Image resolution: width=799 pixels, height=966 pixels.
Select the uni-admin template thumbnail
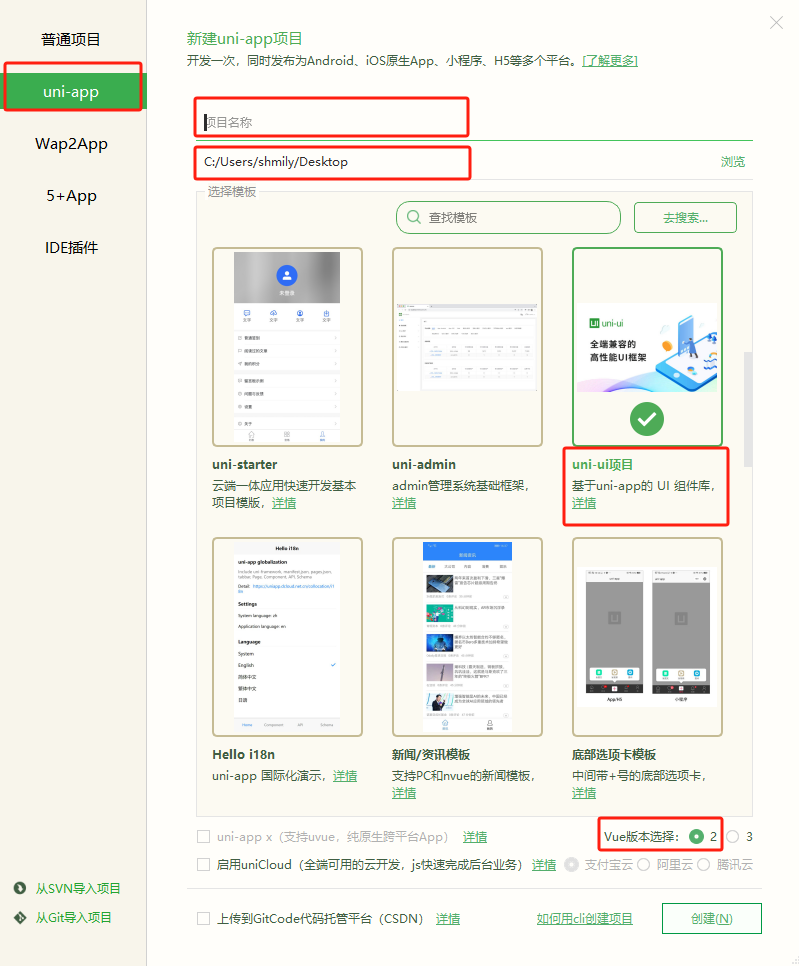(x=467, y=347)
